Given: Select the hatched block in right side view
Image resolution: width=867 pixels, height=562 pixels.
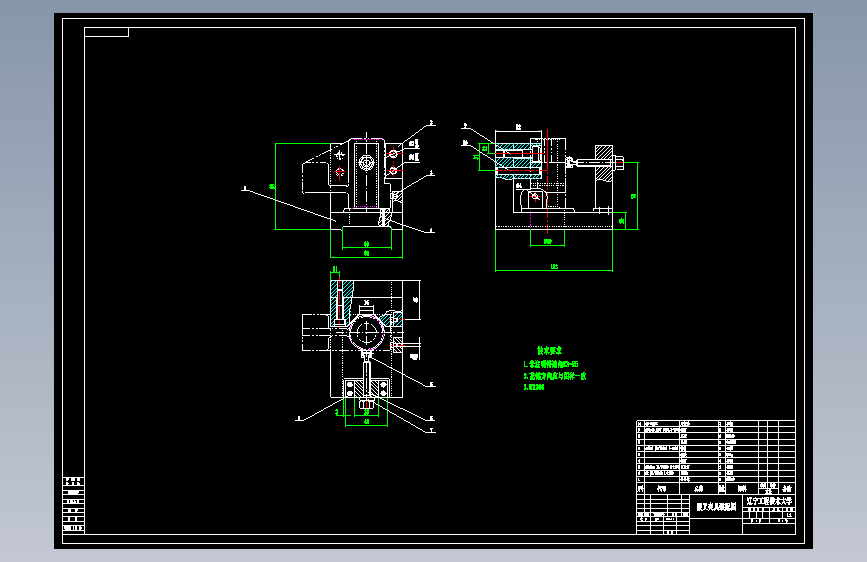Looking at the screenshot, I should (x=604, y=163).
